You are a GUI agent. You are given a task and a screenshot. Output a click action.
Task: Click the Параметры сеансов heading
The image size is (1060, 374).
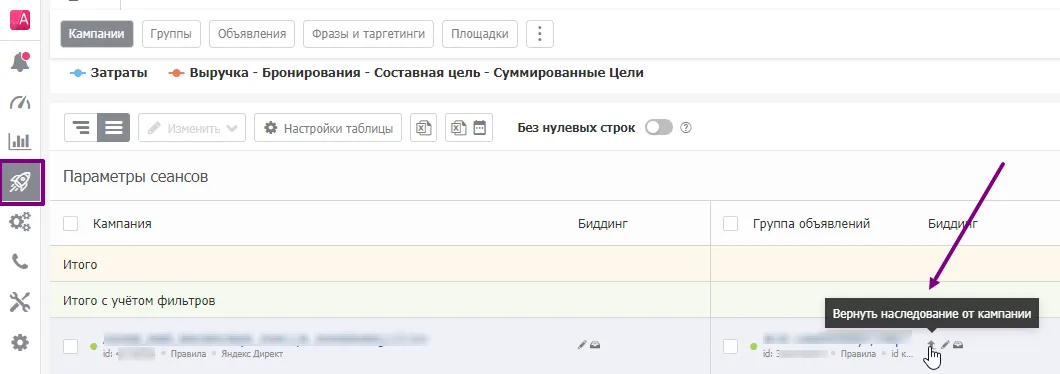tap(135, 177)
